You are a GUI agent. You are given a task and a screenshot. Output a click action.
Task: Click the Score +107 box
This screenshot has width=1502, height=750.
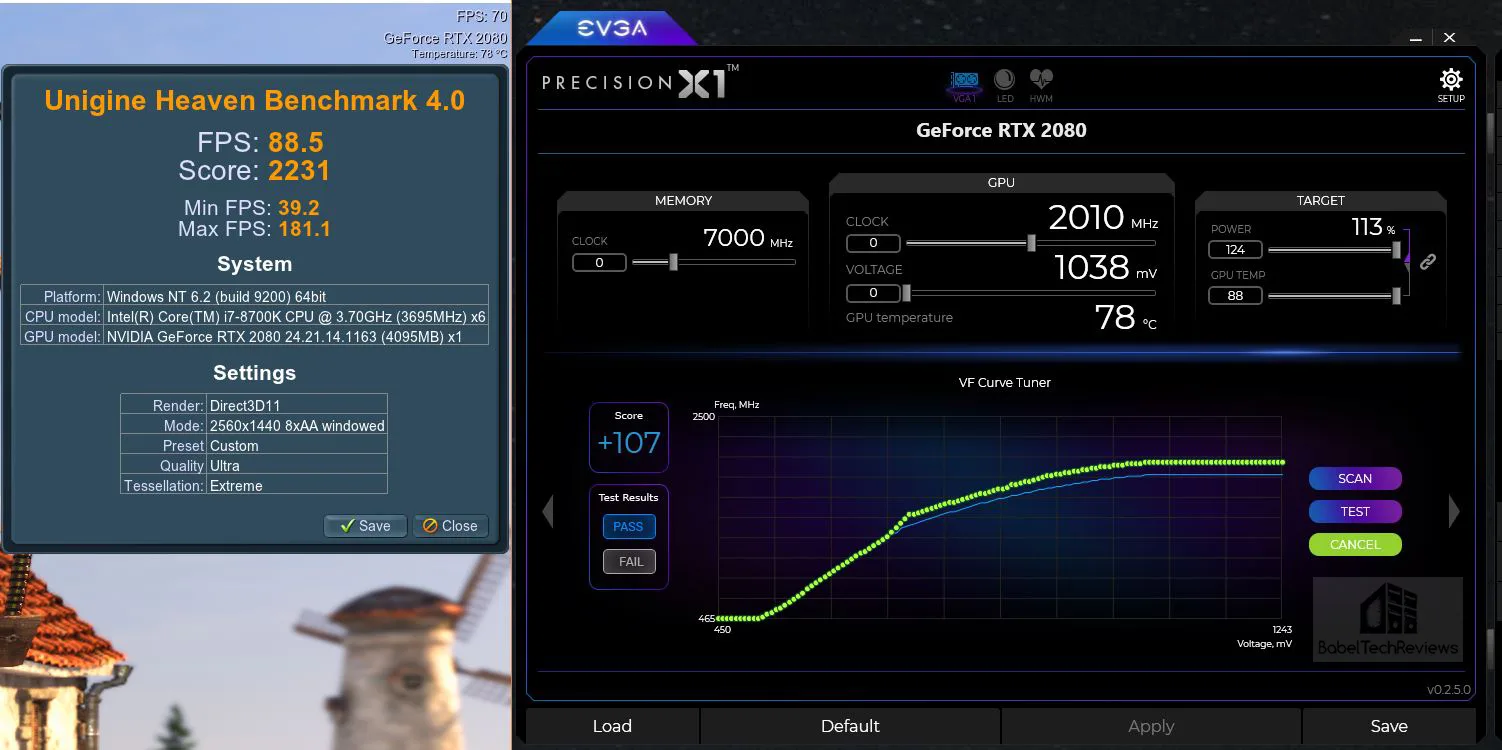tap(629, 437)
